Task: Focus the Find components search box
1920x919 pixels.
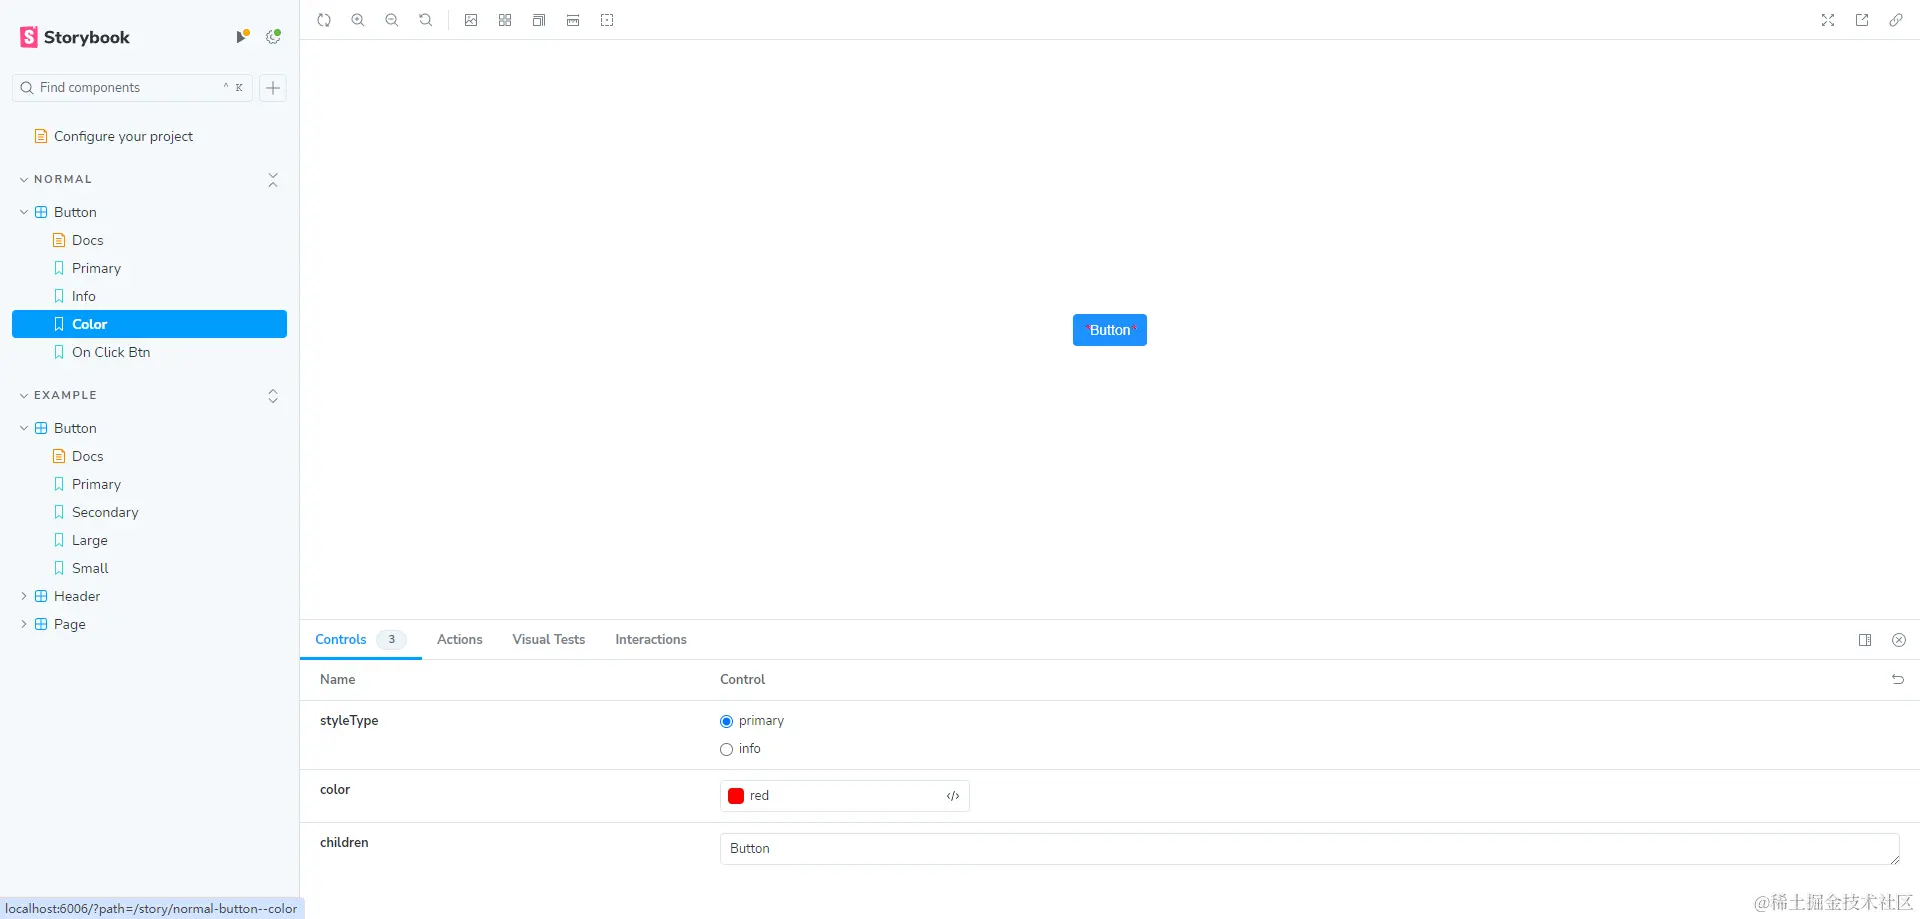Action: point(132,88)
